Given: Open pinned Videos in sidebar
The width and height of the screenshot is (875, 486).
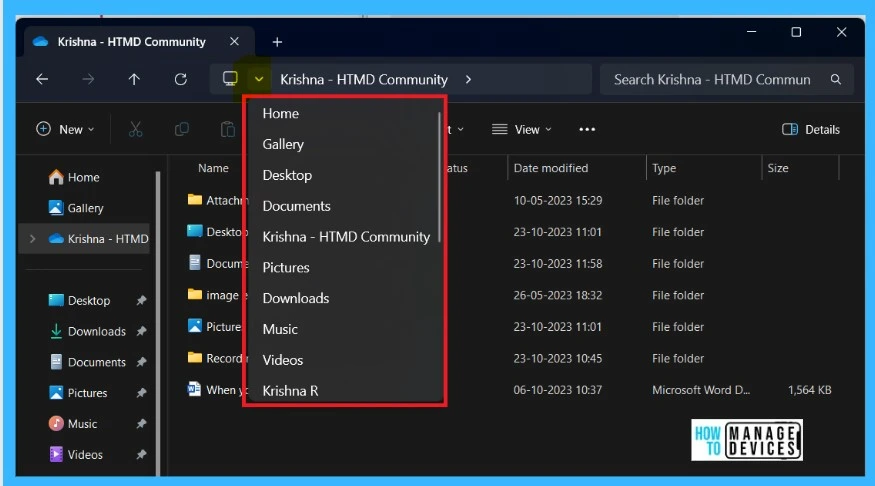Looking at the screenshot, I should (76, 454).
